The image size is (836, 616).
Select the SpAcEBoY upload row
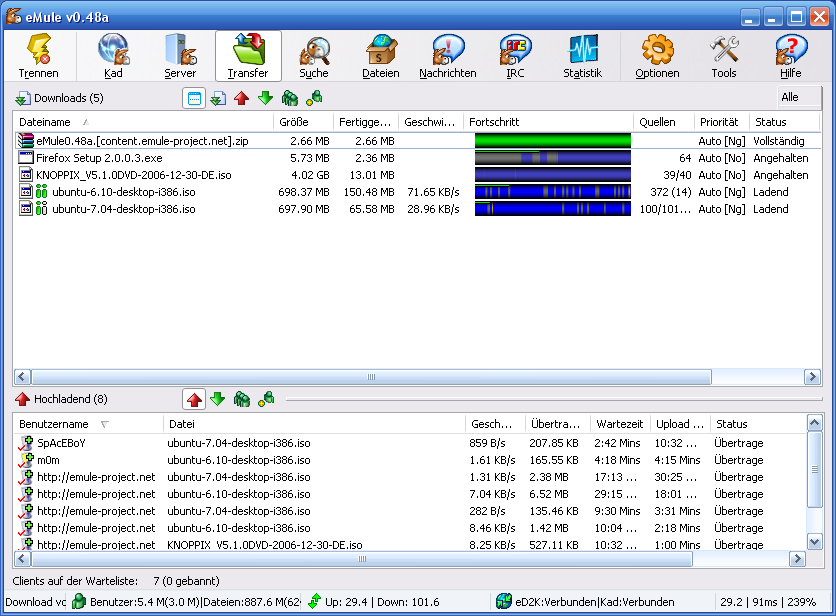(409, 443)
